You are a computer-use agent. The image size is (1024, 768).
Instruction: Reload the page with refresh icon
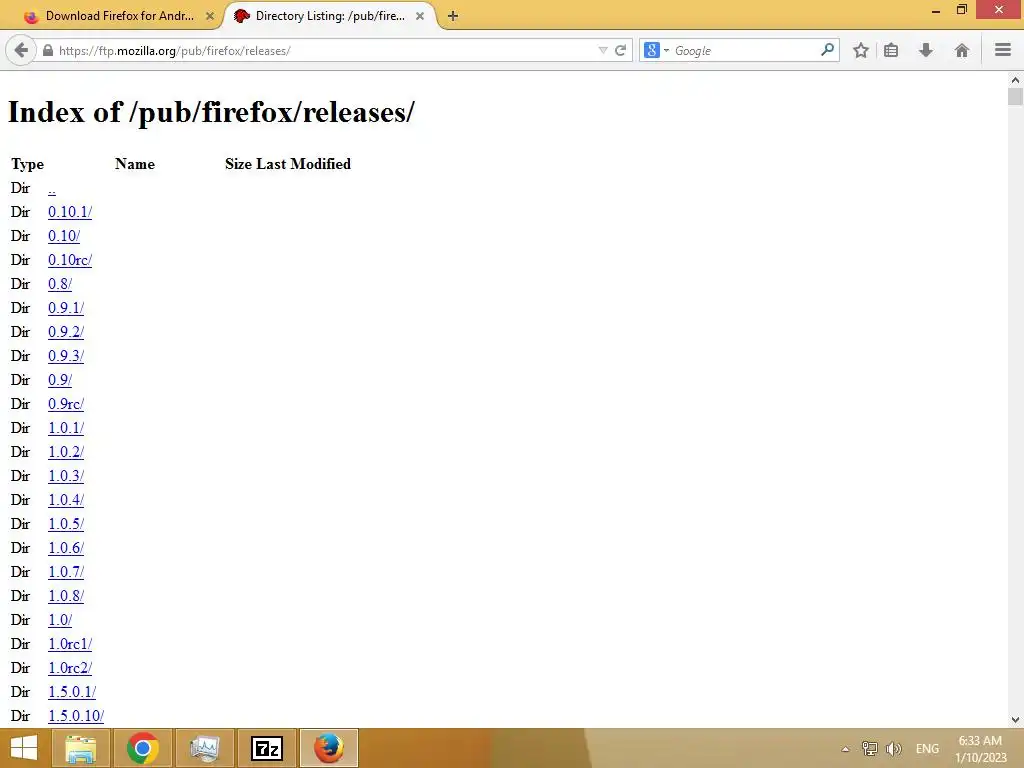coord(620,50)
